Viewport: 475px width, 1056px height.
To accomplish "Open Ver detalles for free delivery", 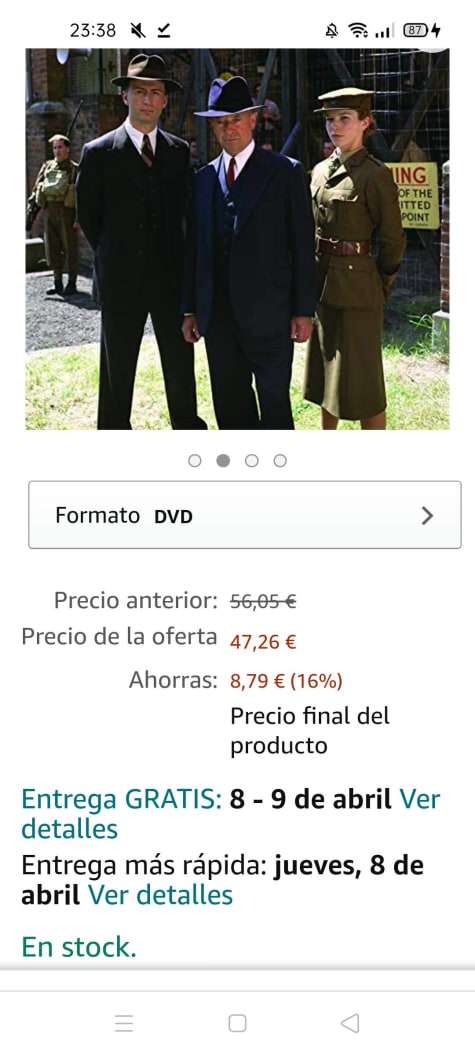I will (x=69, y=828).
